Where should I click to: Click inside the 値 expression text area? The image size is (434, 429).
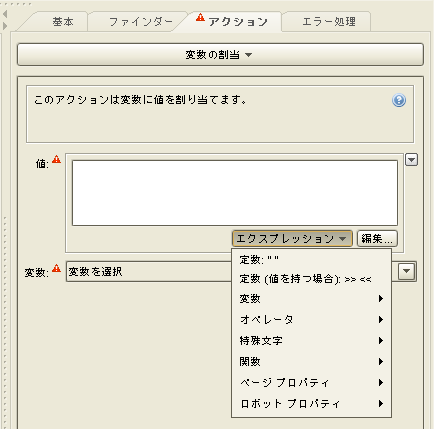pyautogui.click(x=235, y=193)
